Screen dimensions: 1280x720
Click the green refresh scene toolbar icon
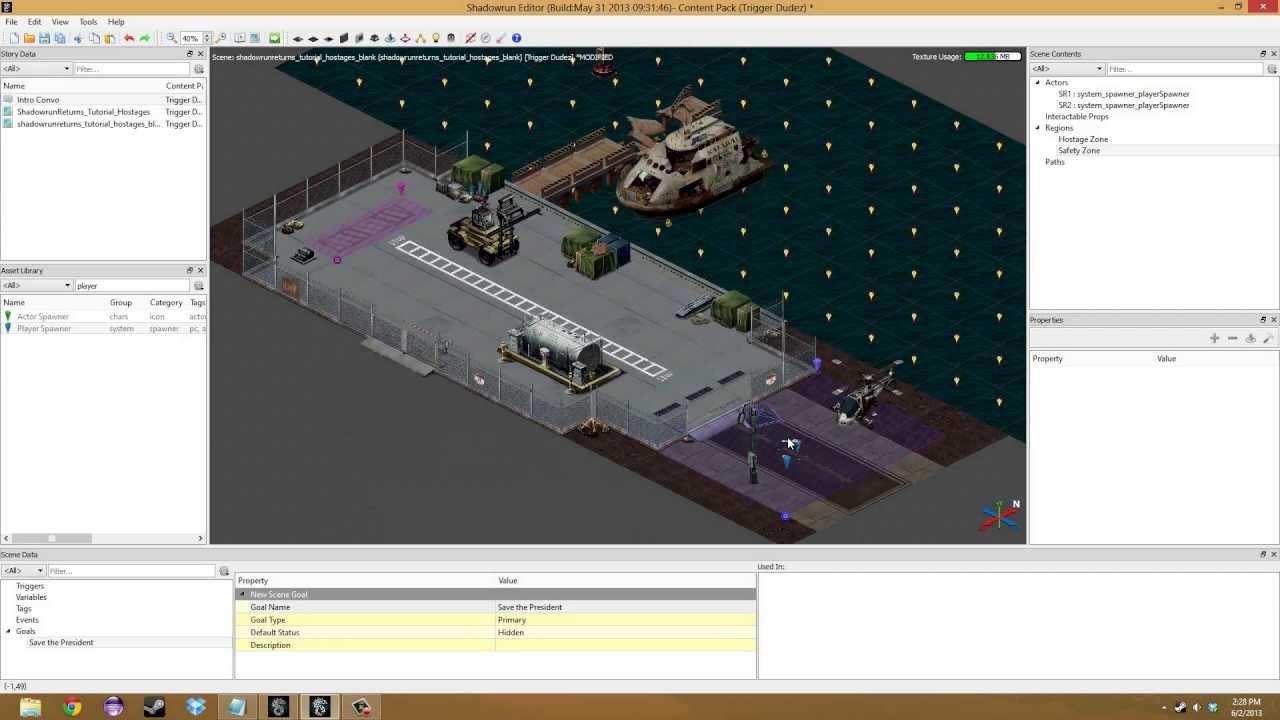(x=274, y=38)
